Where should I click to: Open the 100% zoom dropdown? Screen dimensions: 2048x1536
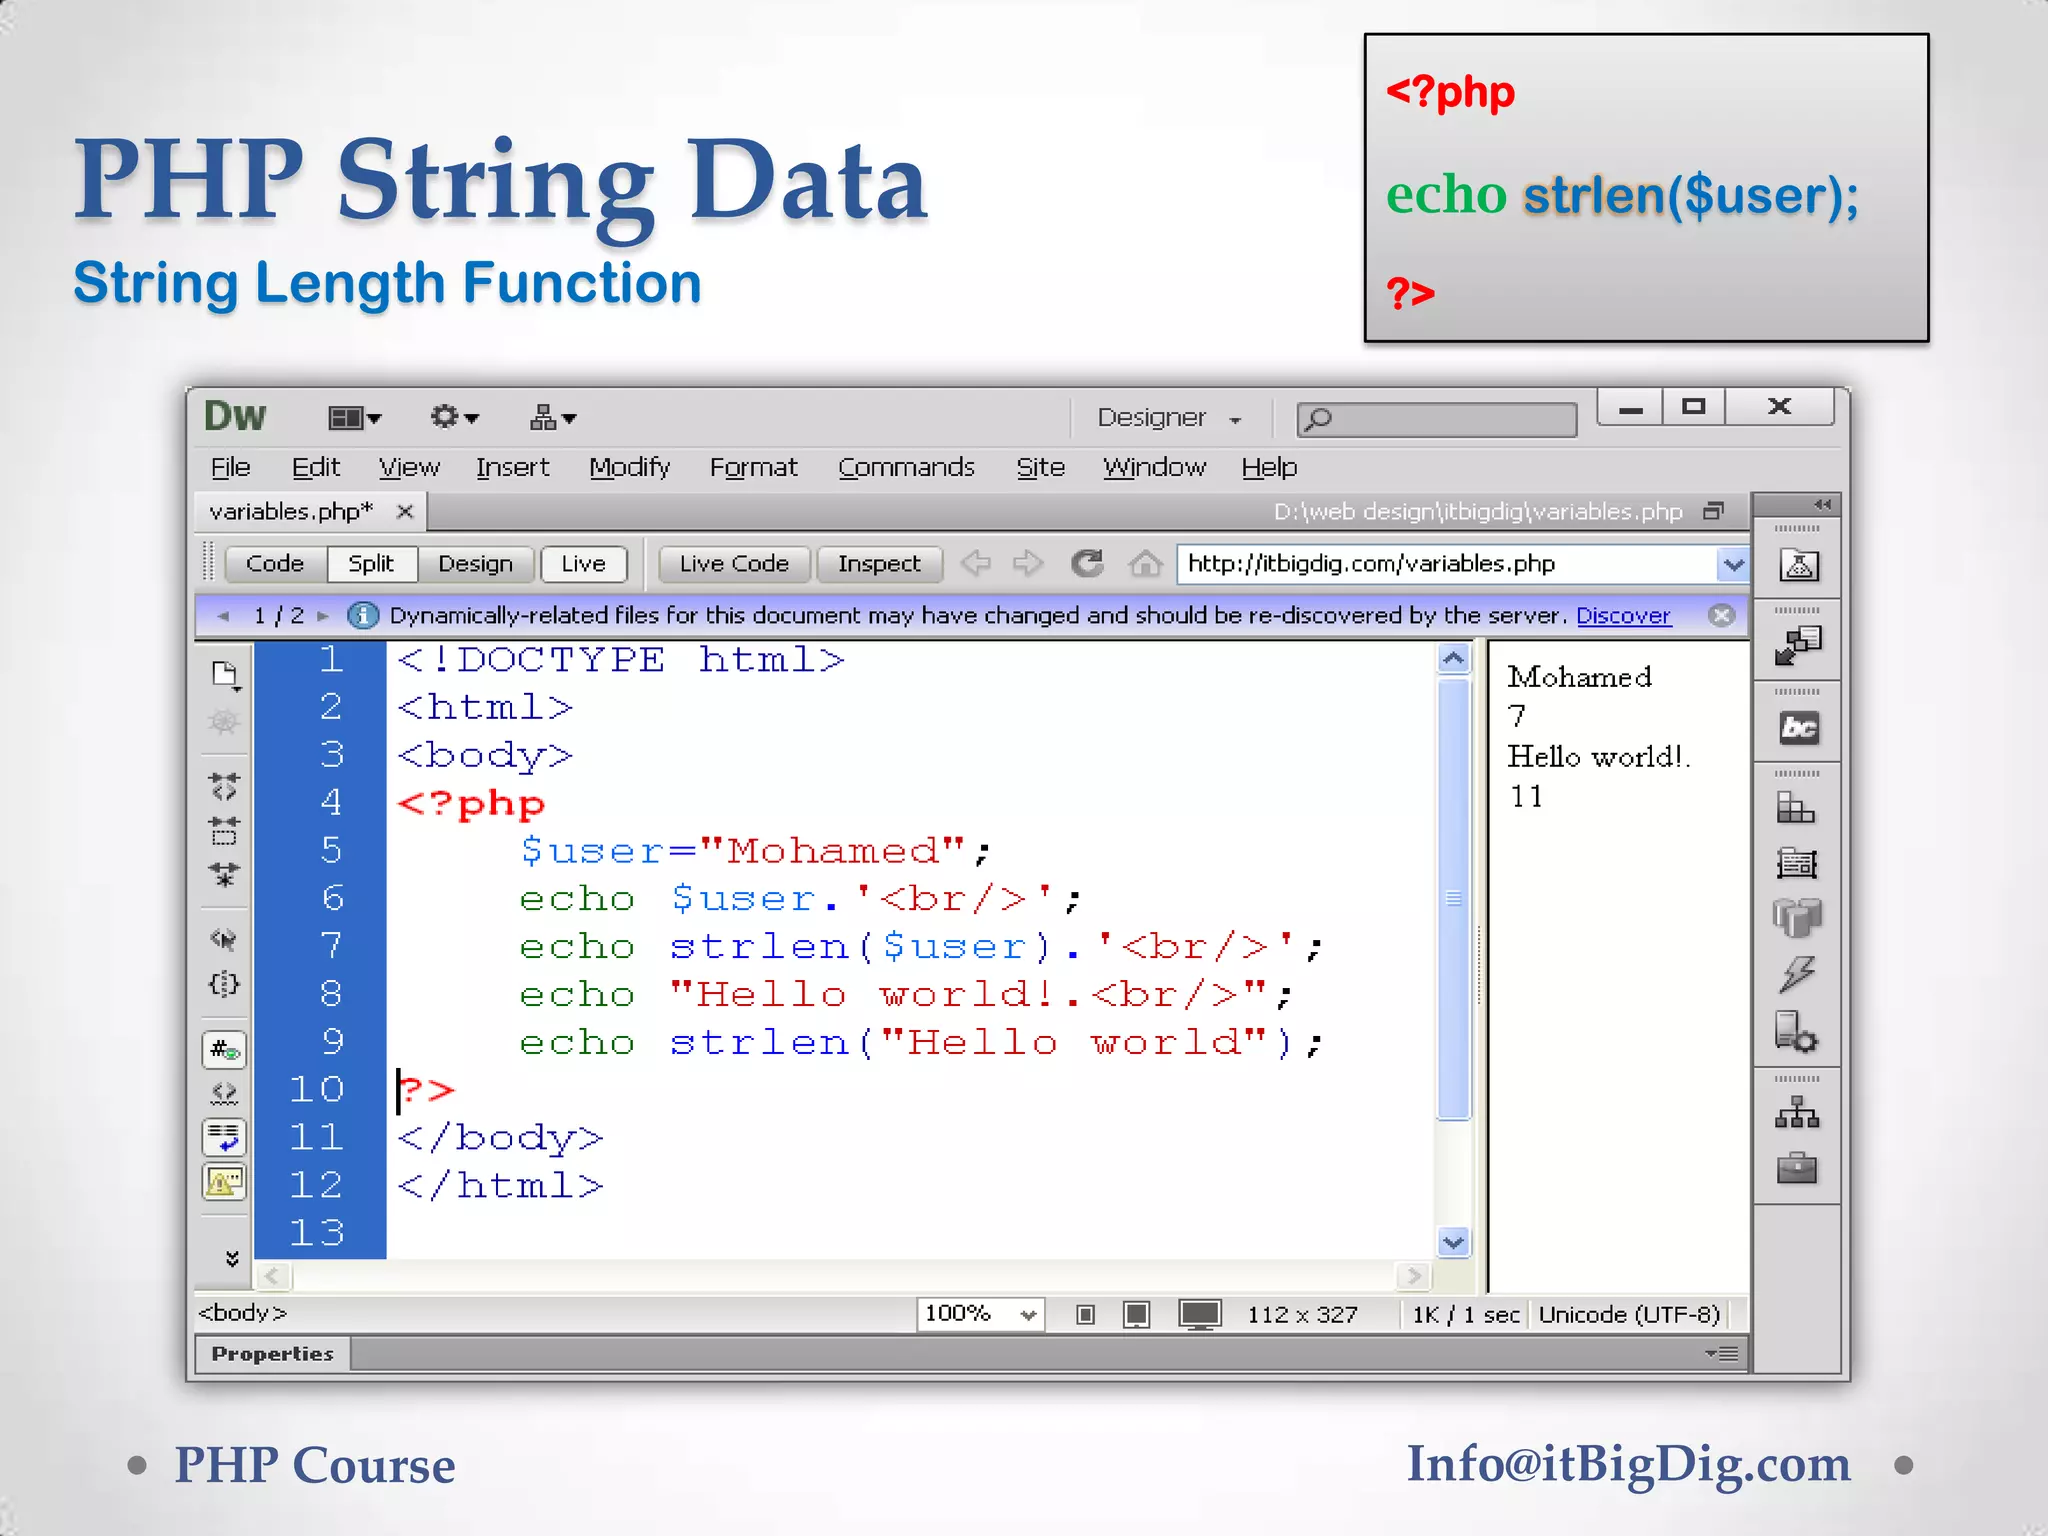point(980,1314)
